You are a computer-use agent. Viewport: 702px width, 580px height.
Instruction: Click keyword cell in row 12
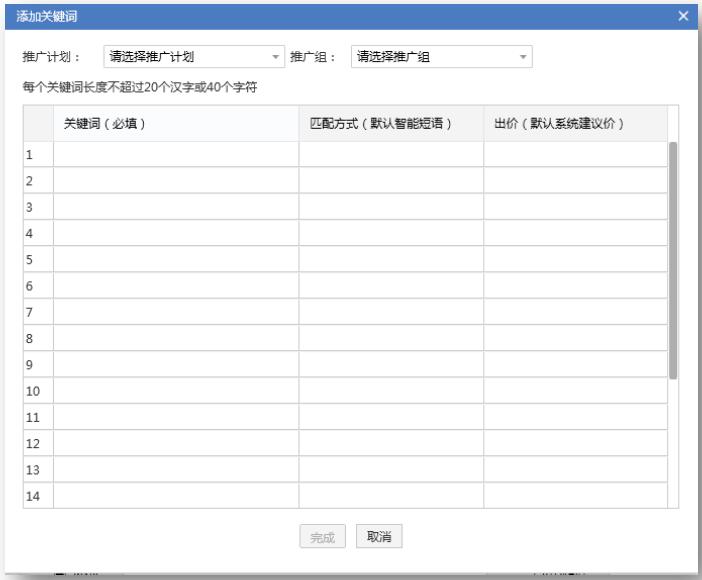176,443
